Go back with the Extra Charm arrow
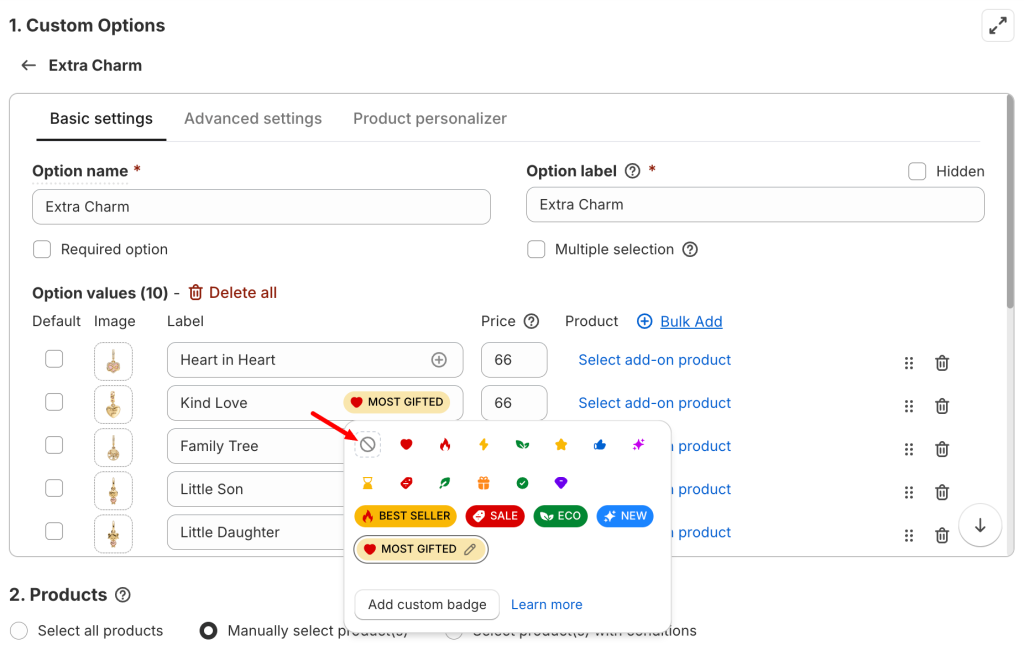Viewport: 1024px width, 650px height. click(x=28, y=65)
